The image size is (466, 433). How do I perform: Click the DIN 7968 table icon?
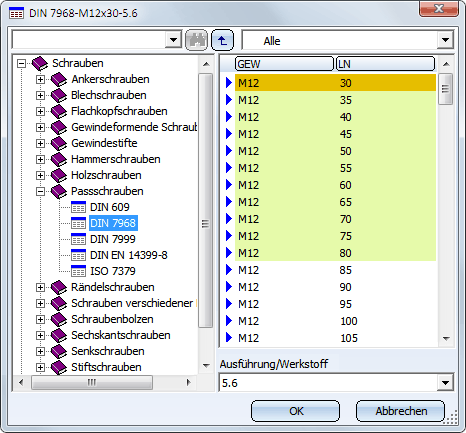pyautogui.click(x=78, y=223)
